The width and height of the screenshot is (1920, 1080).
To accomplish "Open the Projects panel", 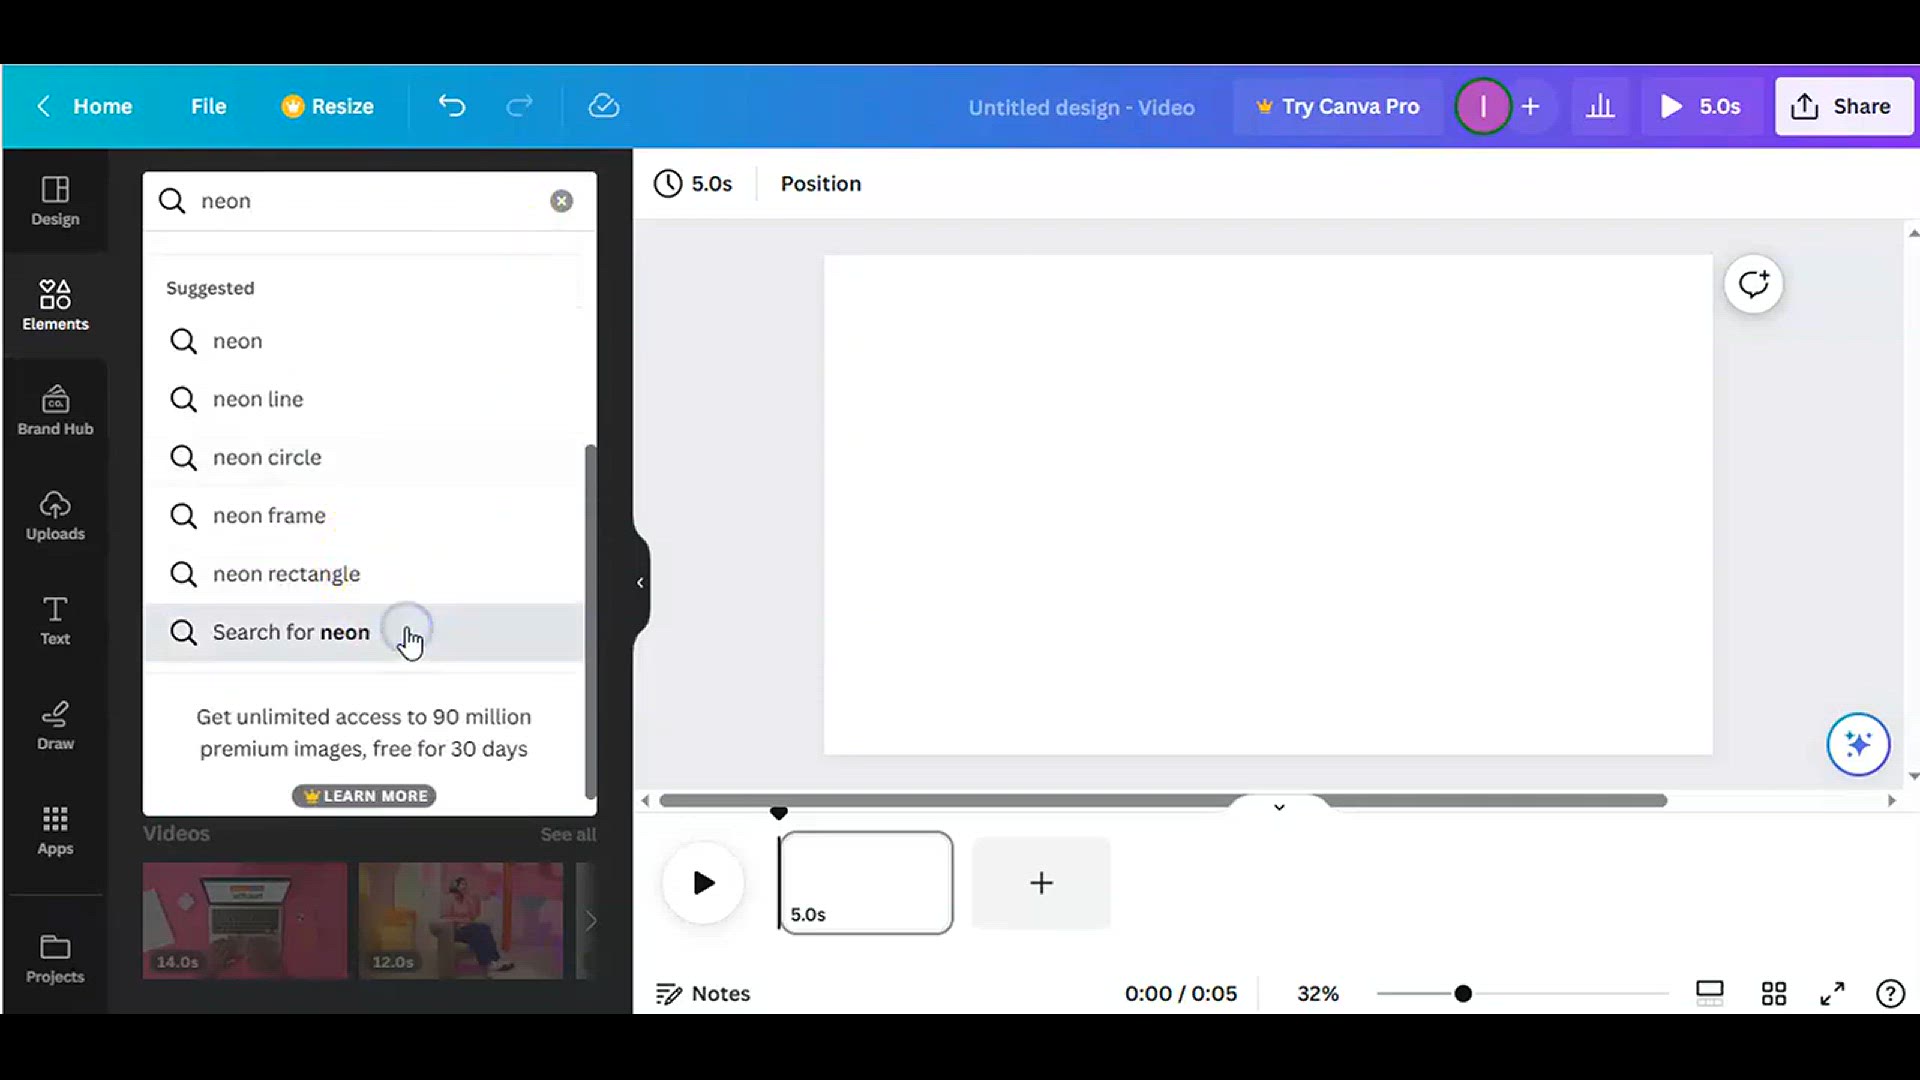I will pyautogui.click(x=55, y=958).
